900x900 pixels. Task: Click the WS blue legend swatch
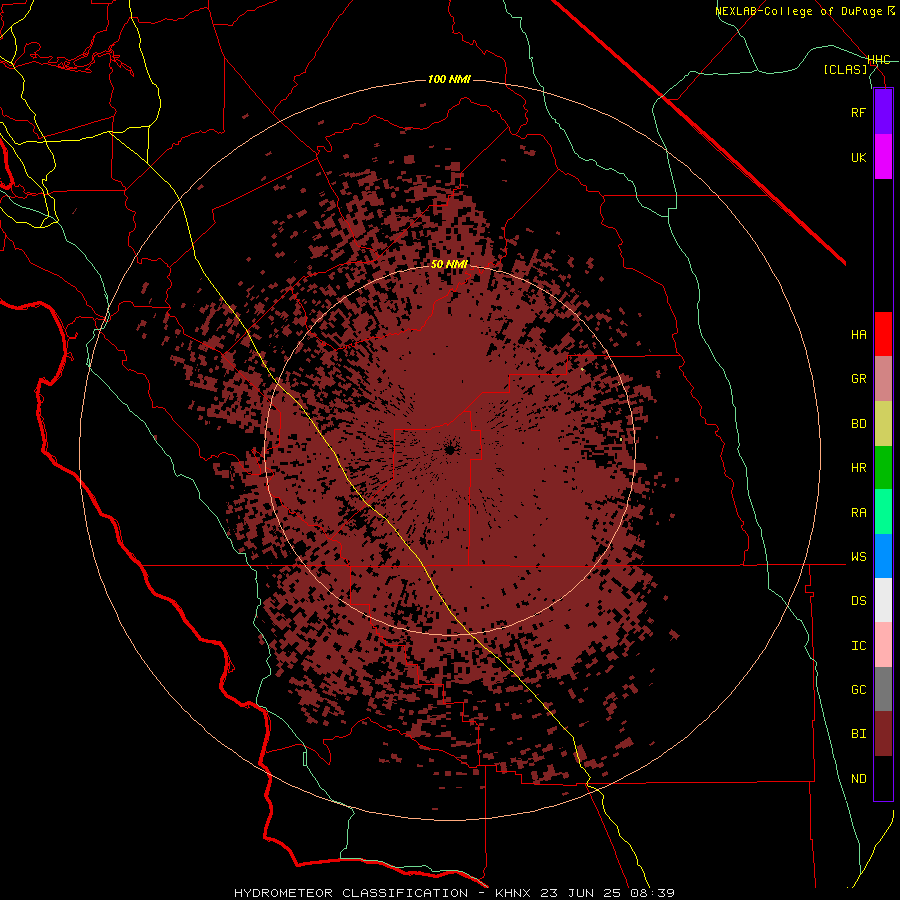coord(883,556)
